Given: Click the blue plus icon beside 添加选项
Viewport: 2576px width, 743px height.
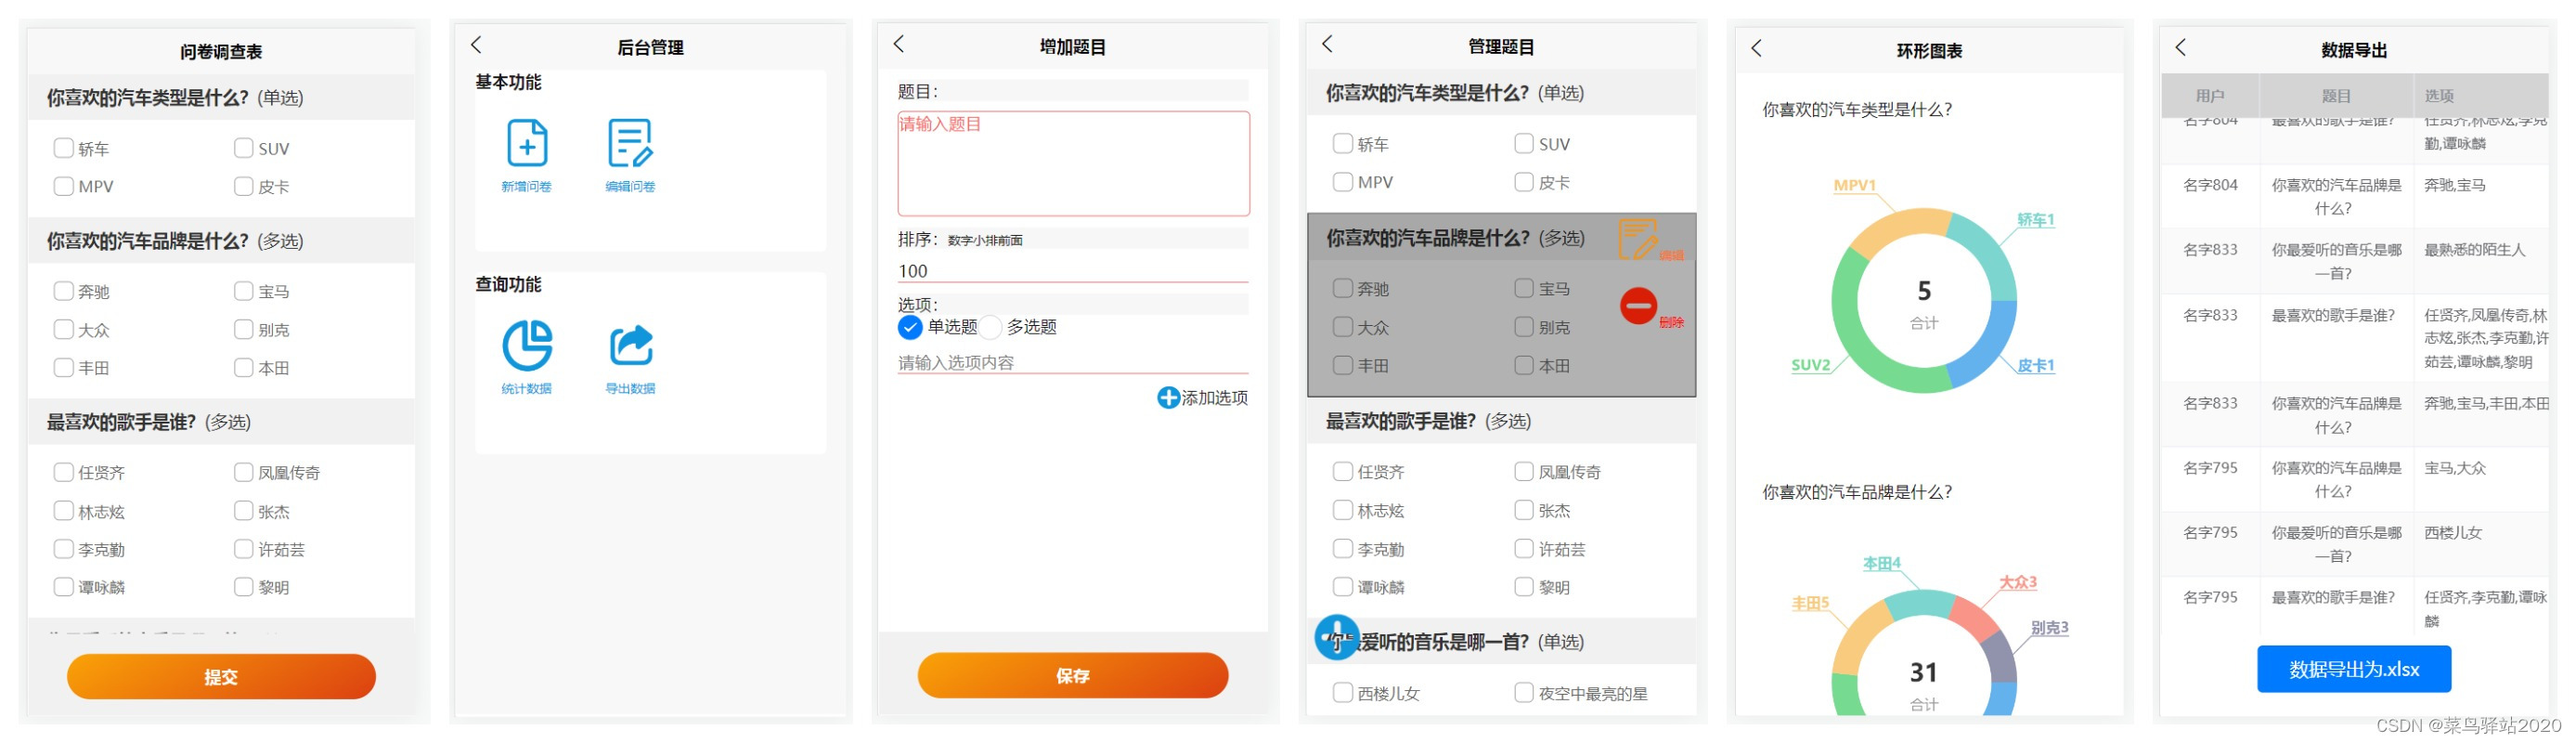Looking at the screenshot, I should click(1168, 398).
